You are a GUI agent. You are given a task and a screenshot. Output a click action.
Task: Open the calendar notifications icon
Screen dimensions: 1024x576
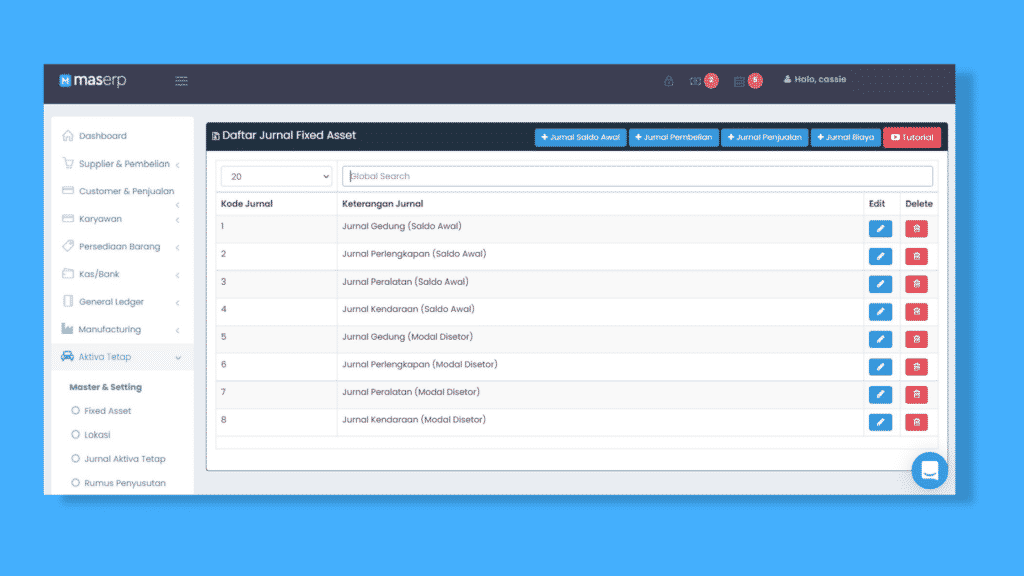[x=740, y=81]
